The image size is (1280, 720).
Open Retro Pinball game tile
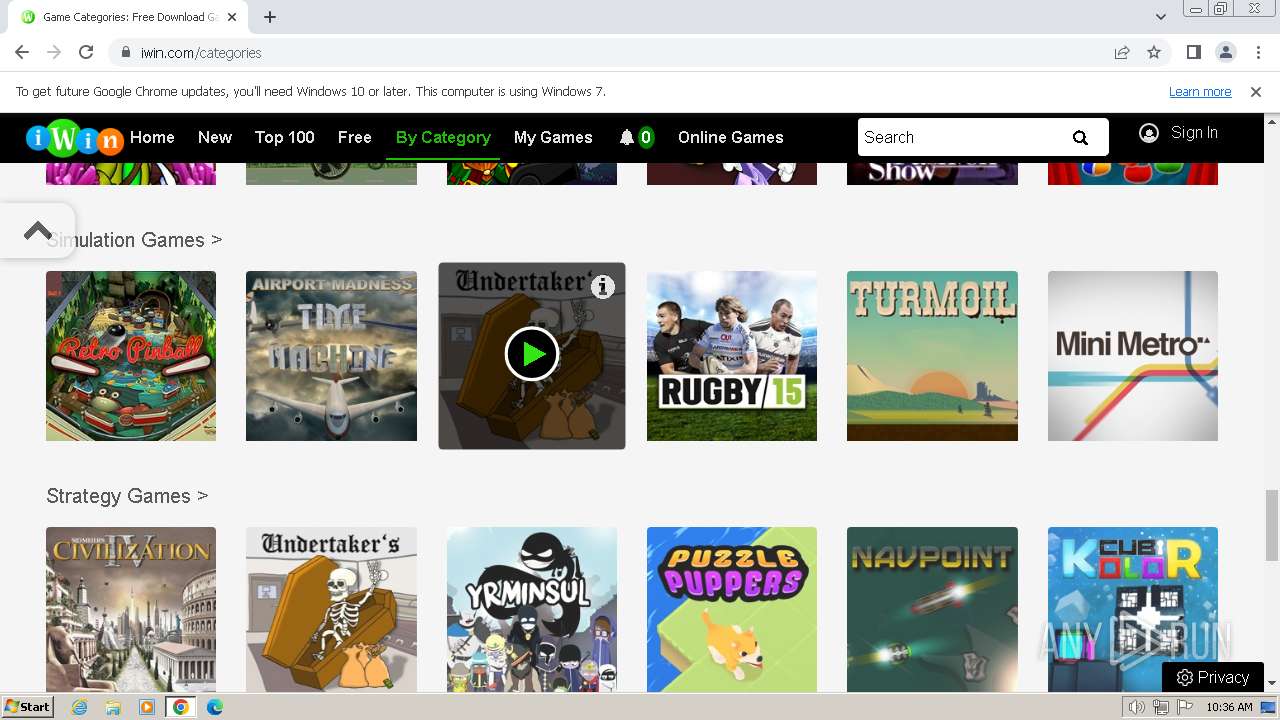[131, 356]
